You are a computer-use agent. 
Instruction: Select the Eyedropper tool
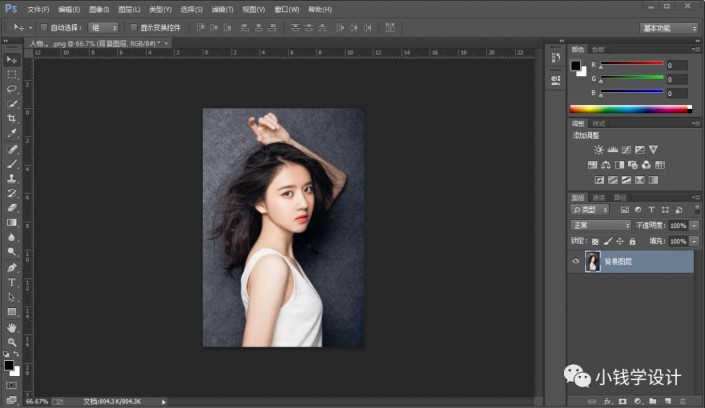point(12,133)
